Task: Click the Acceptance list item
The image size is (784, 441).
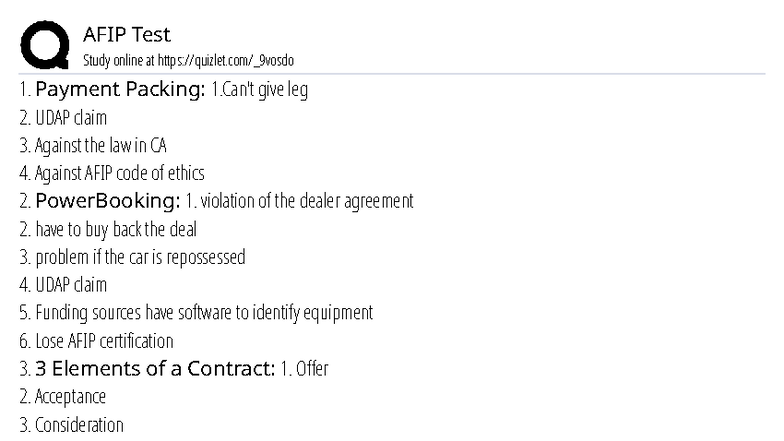Action: (x=62, y=396)
